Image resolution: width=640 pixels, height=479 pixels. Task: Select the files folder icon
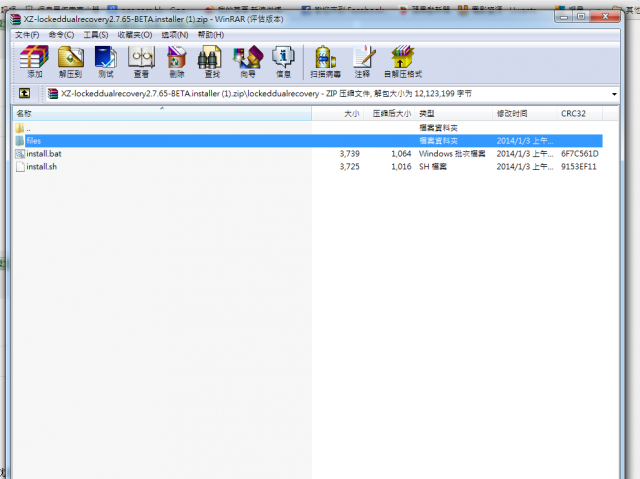19,141
